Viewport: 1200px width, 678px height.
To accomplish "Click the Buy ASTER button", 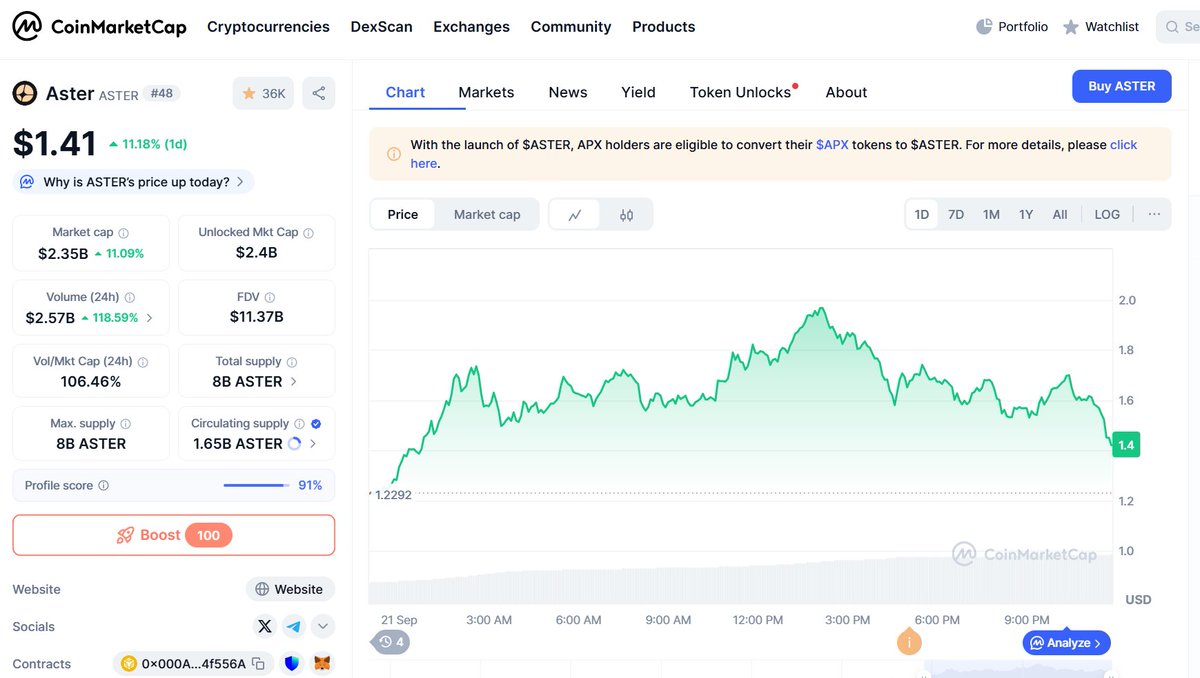I will tap(1122, 86).
